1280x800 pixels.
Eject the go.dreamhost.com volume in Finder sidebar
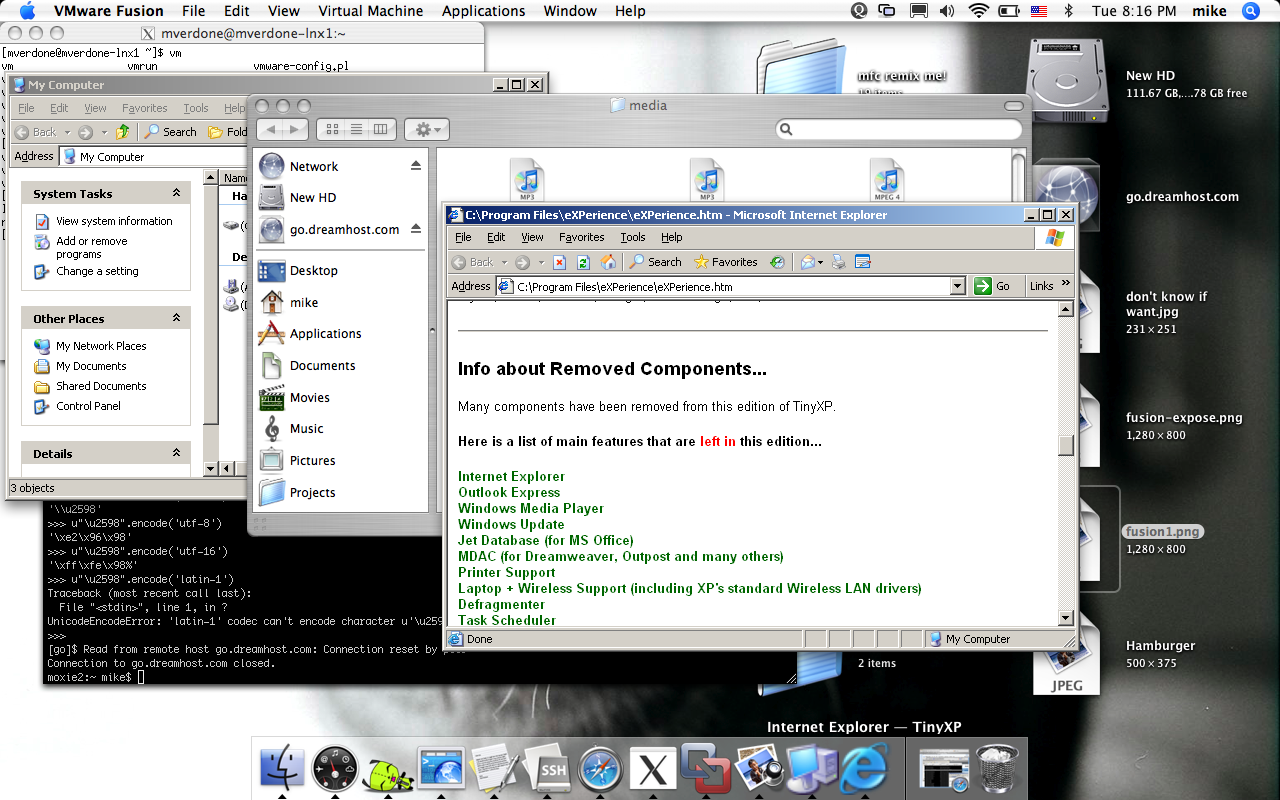point(416,229)
